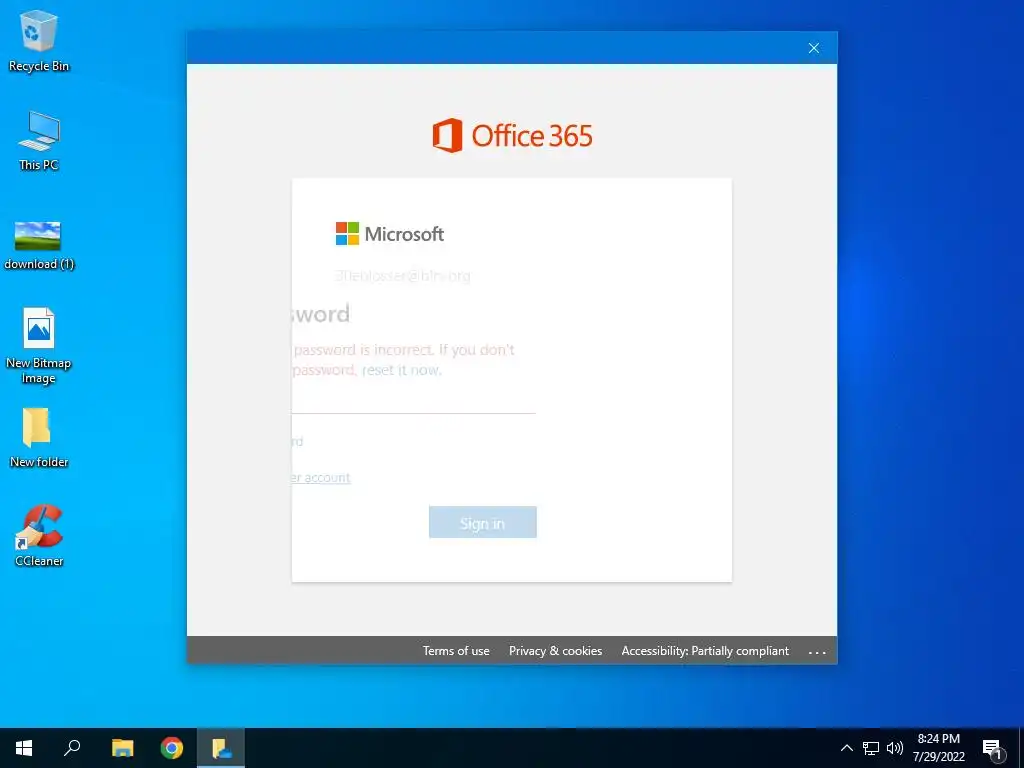Open Privacy & cookies link
The image size is (1024, 768).
[x=556, y=651]
